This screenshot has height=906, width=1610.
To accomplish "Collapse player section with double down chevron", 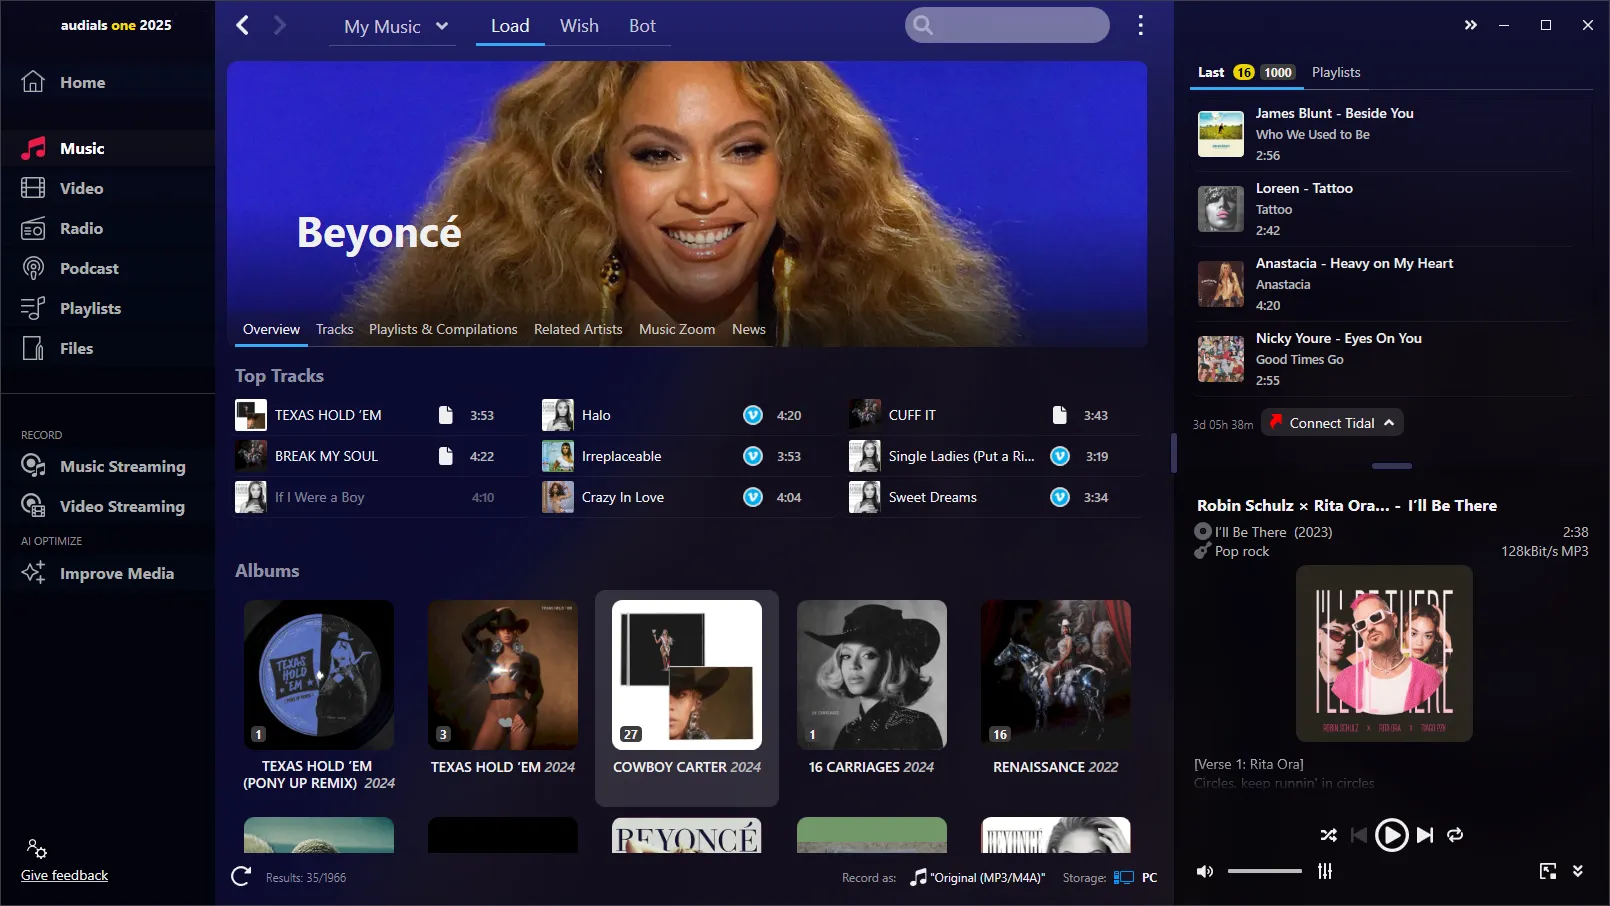I will tap(1578, 871).
